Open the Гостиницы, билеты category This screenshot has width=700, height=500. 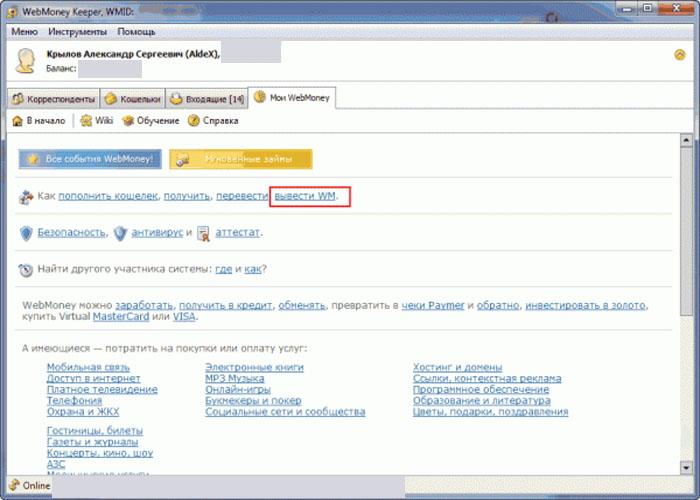[95, 431]
